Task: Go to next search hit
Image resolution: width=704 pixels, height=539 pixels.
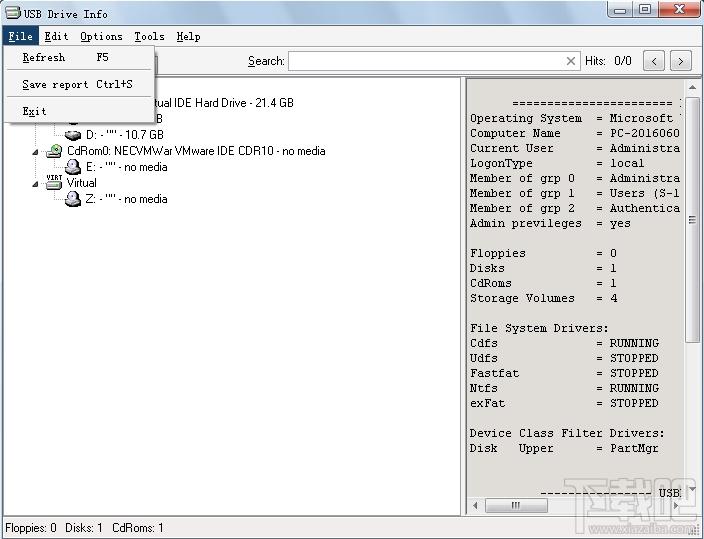Action: point(681,61)
